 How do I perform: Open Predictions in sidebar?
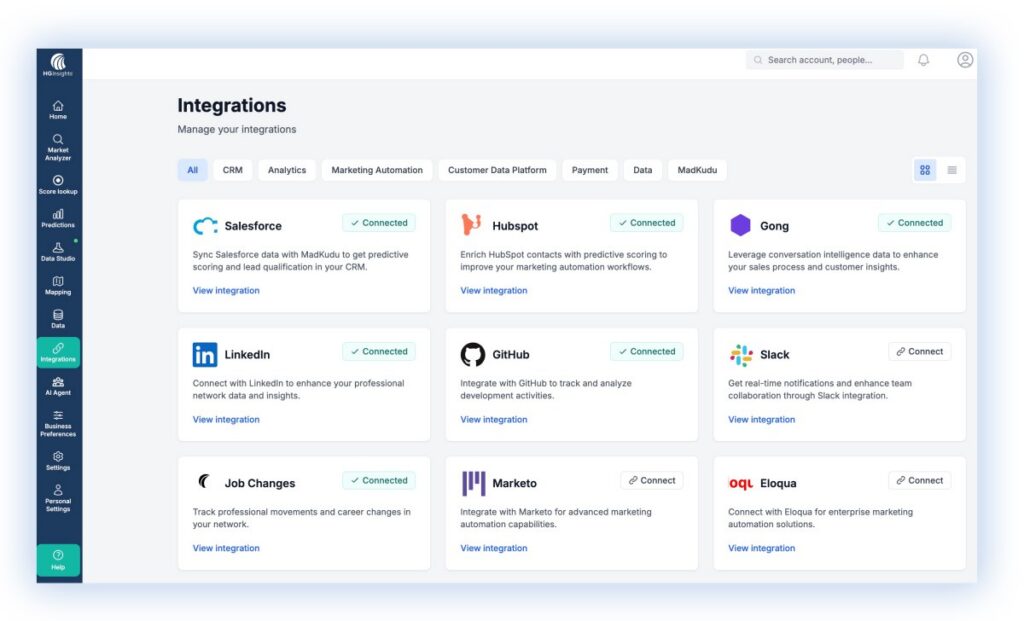click(x=58, y=218)
